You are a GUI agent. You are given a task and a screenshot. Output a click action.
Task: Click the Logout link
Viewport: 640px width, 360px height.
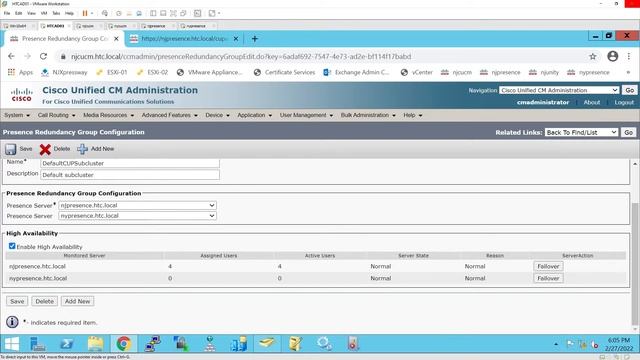tap(624, 102)
